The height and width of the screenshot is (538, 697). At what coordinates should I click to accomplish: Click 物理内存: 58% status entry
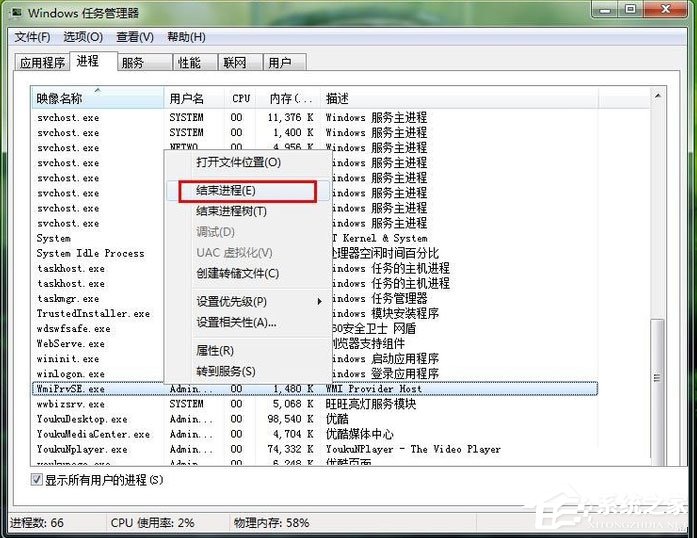[x=272, y=522]
